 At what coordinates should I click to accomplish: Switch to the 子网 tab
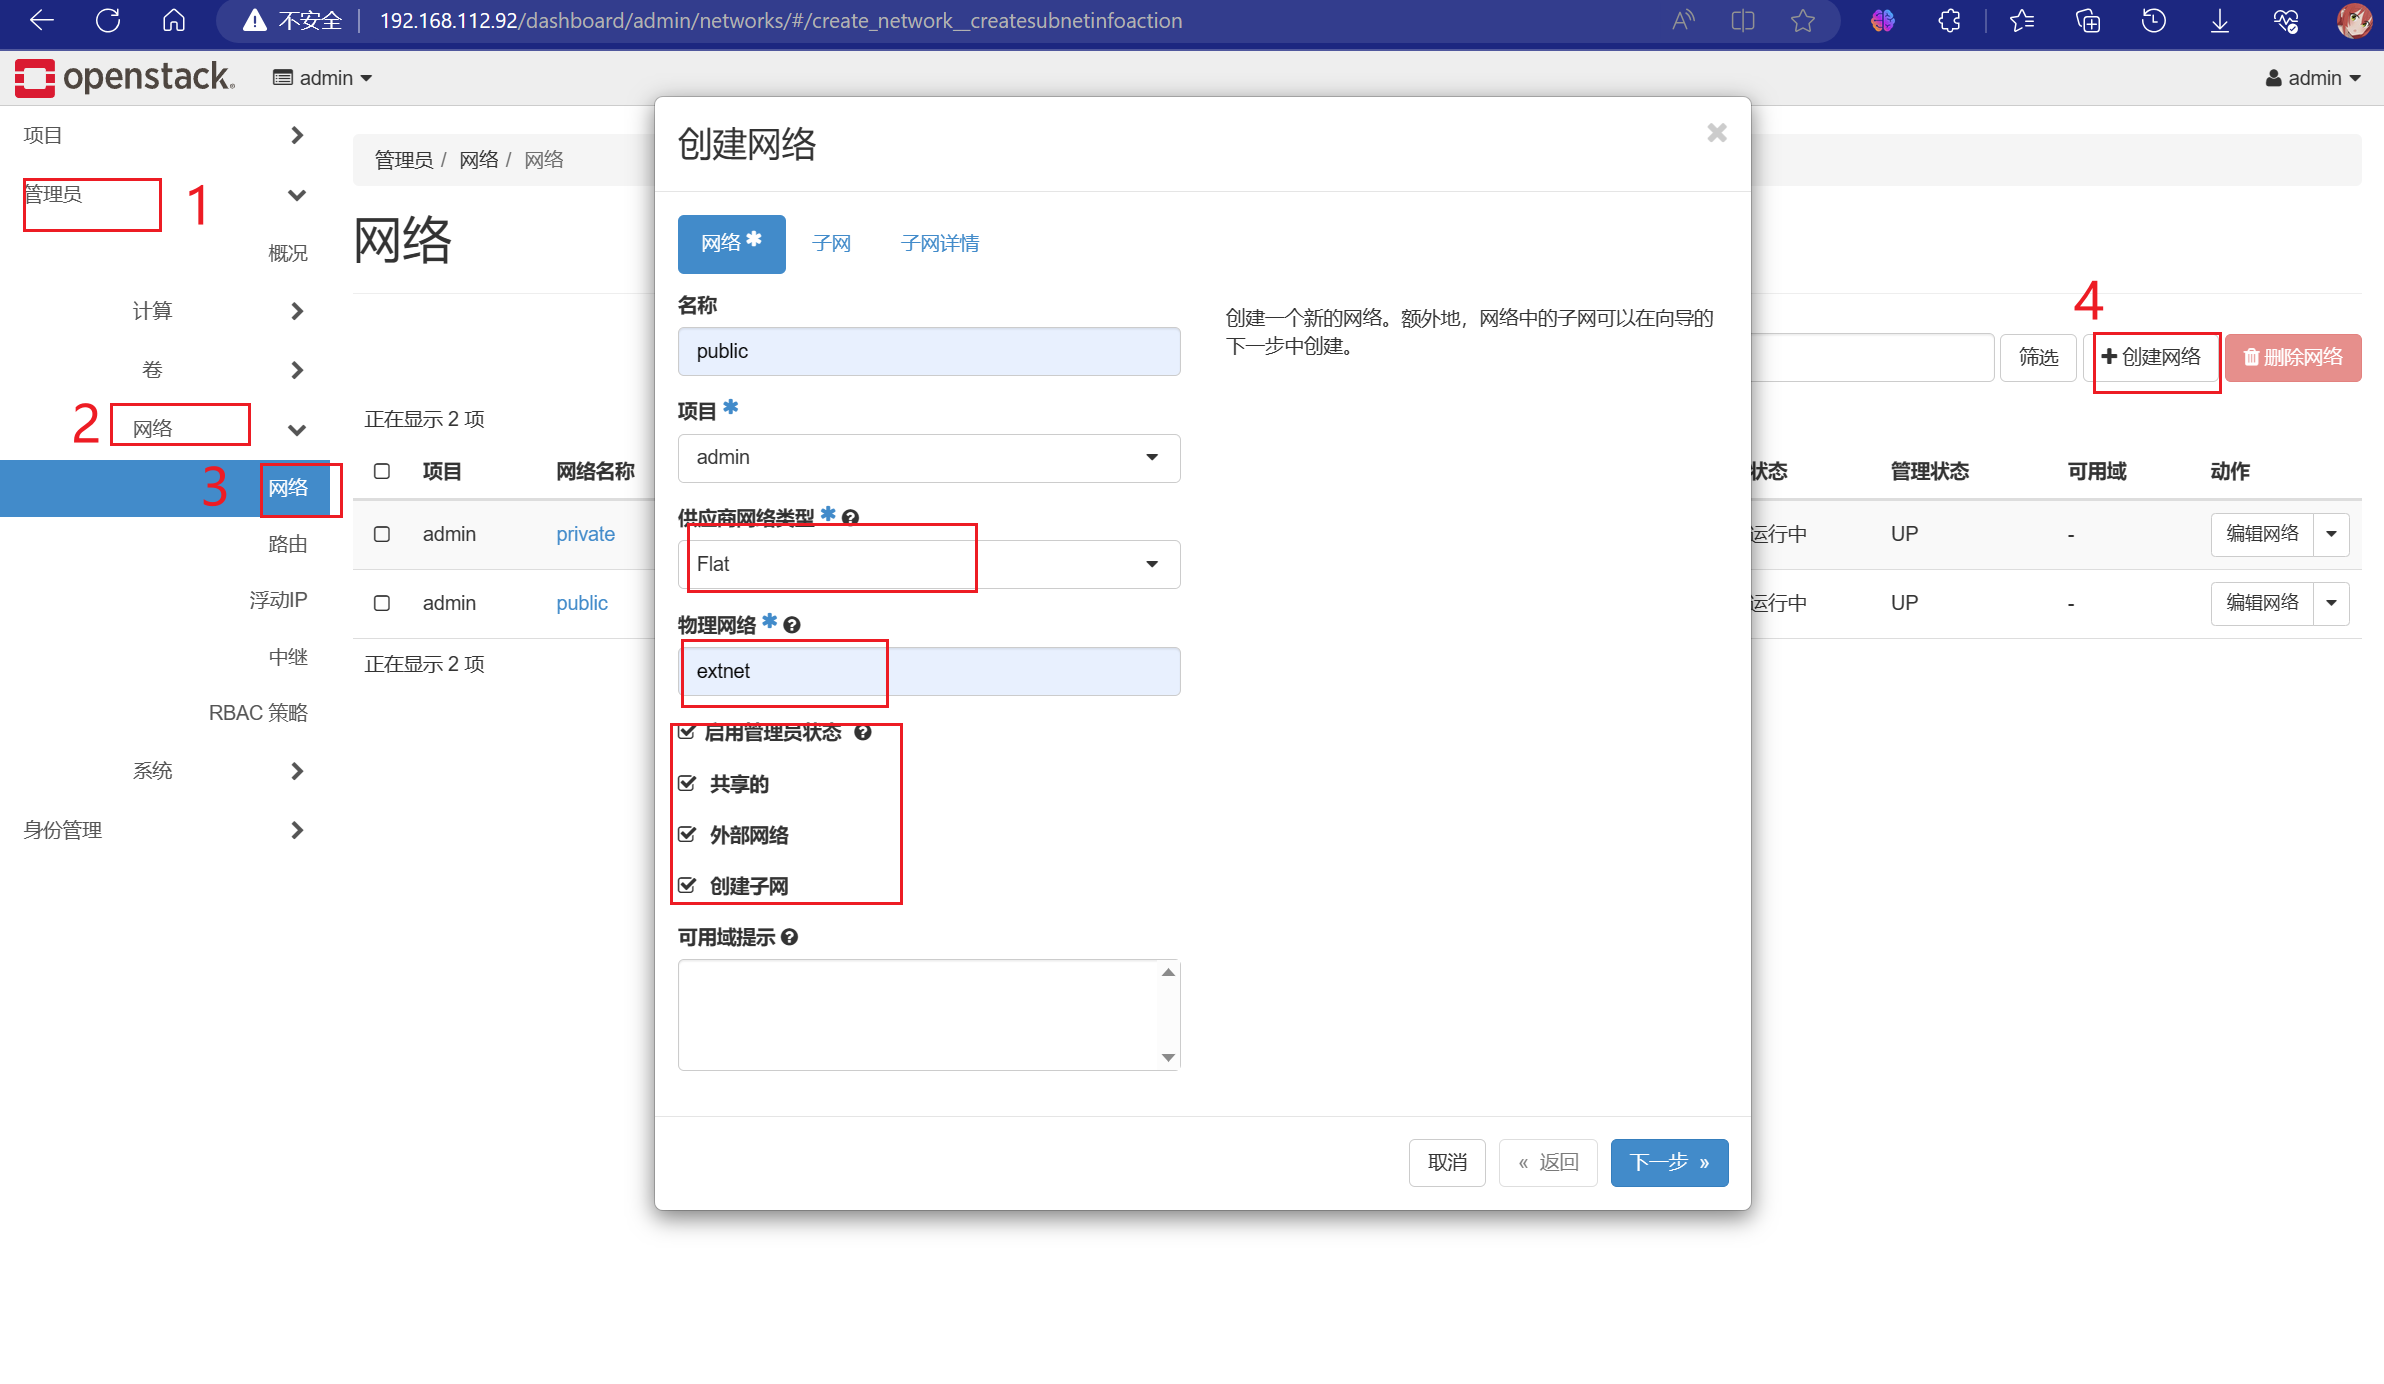pyautogui.click(x=831, y=243)
